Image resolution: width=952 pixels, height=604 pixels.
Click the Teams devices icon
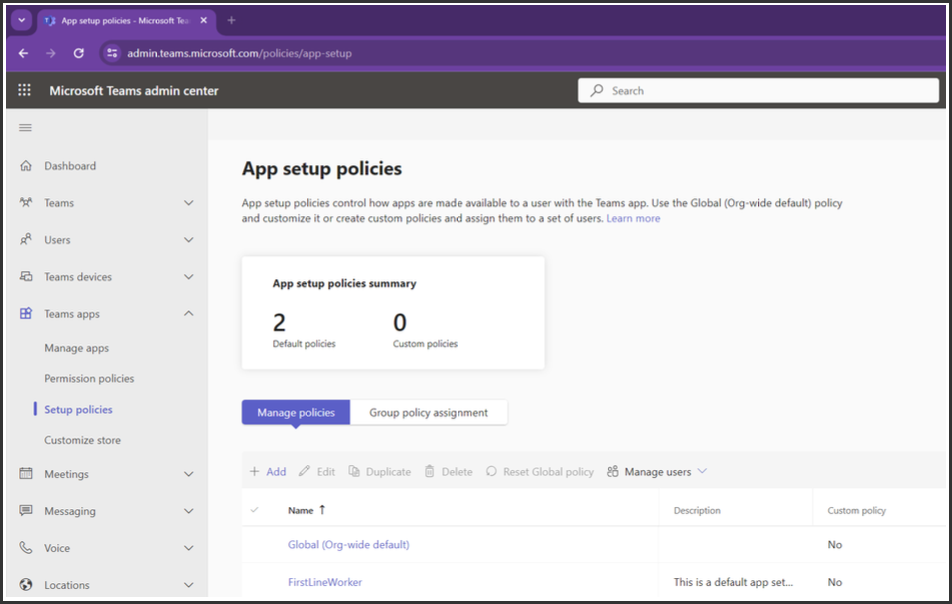pyautogui.click(x=26, y=276)
